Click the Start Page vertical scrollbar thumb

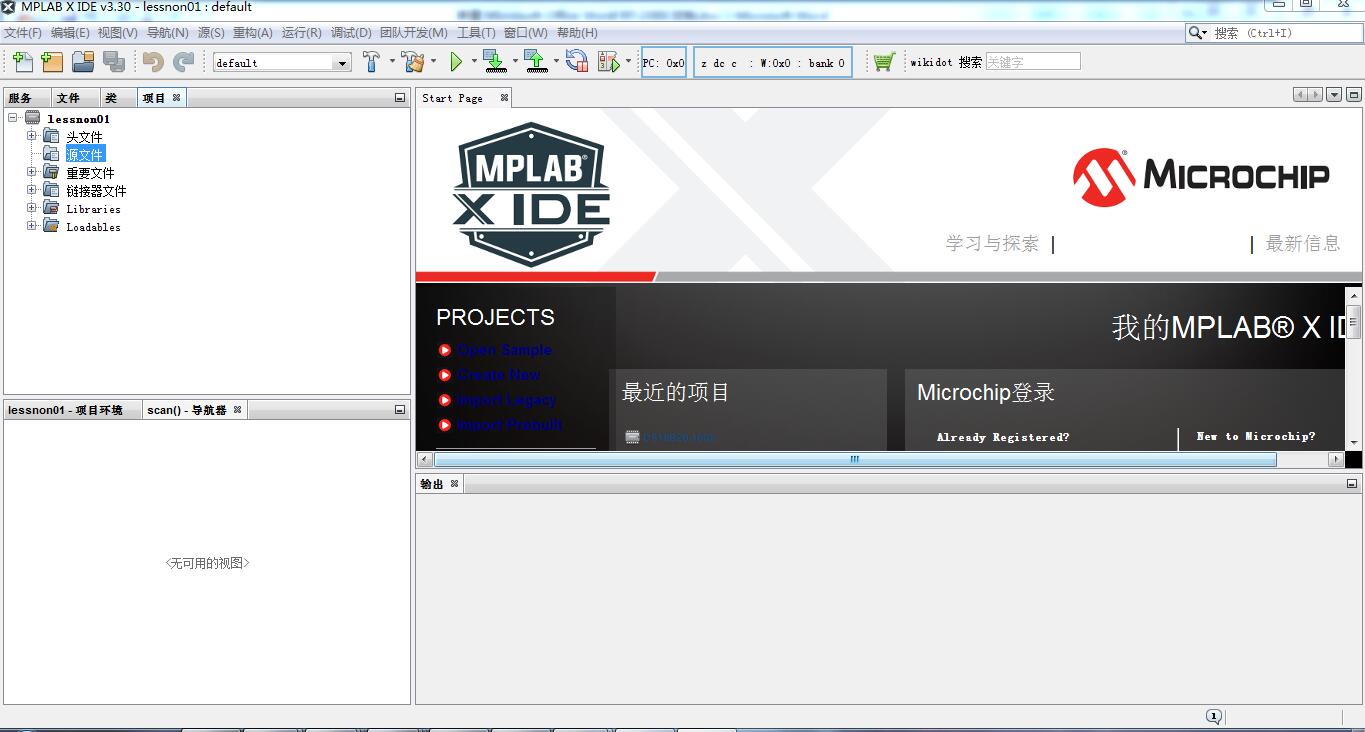pyautogui.click(x=1354, y=322)
